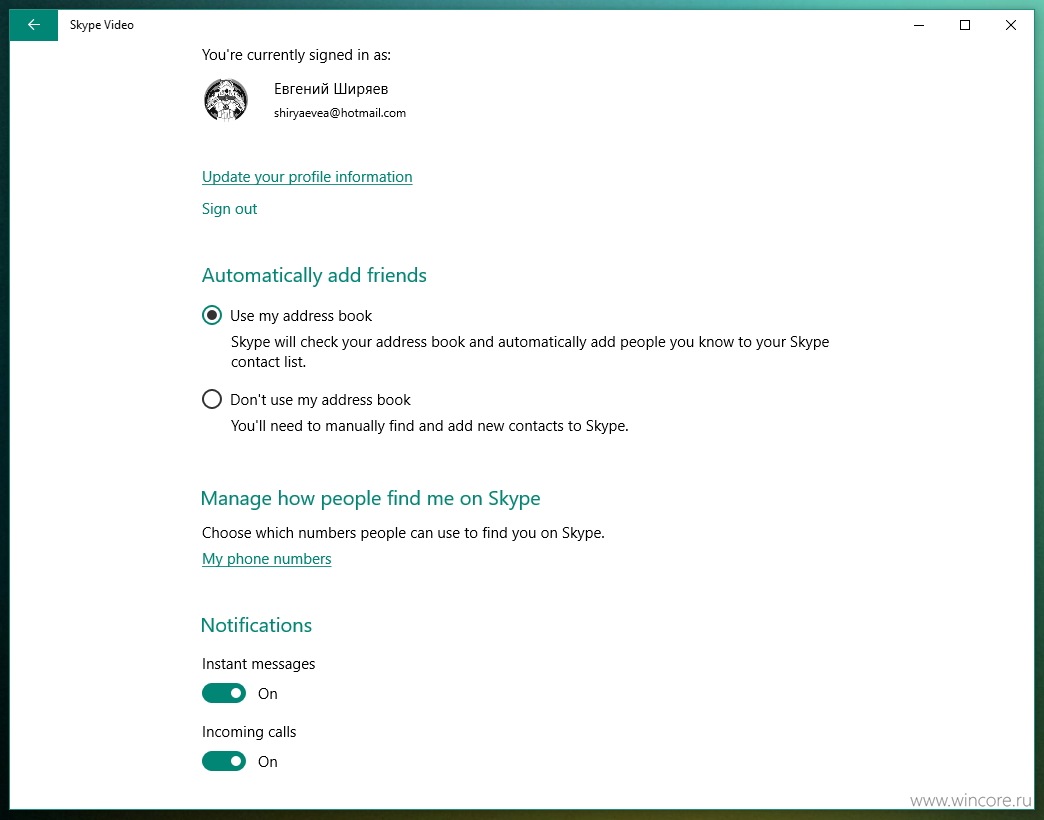Screen dimensions: 1044x820
Task: Open My phone numbers link
Action: pyautogui.click(x=266, y=559)
